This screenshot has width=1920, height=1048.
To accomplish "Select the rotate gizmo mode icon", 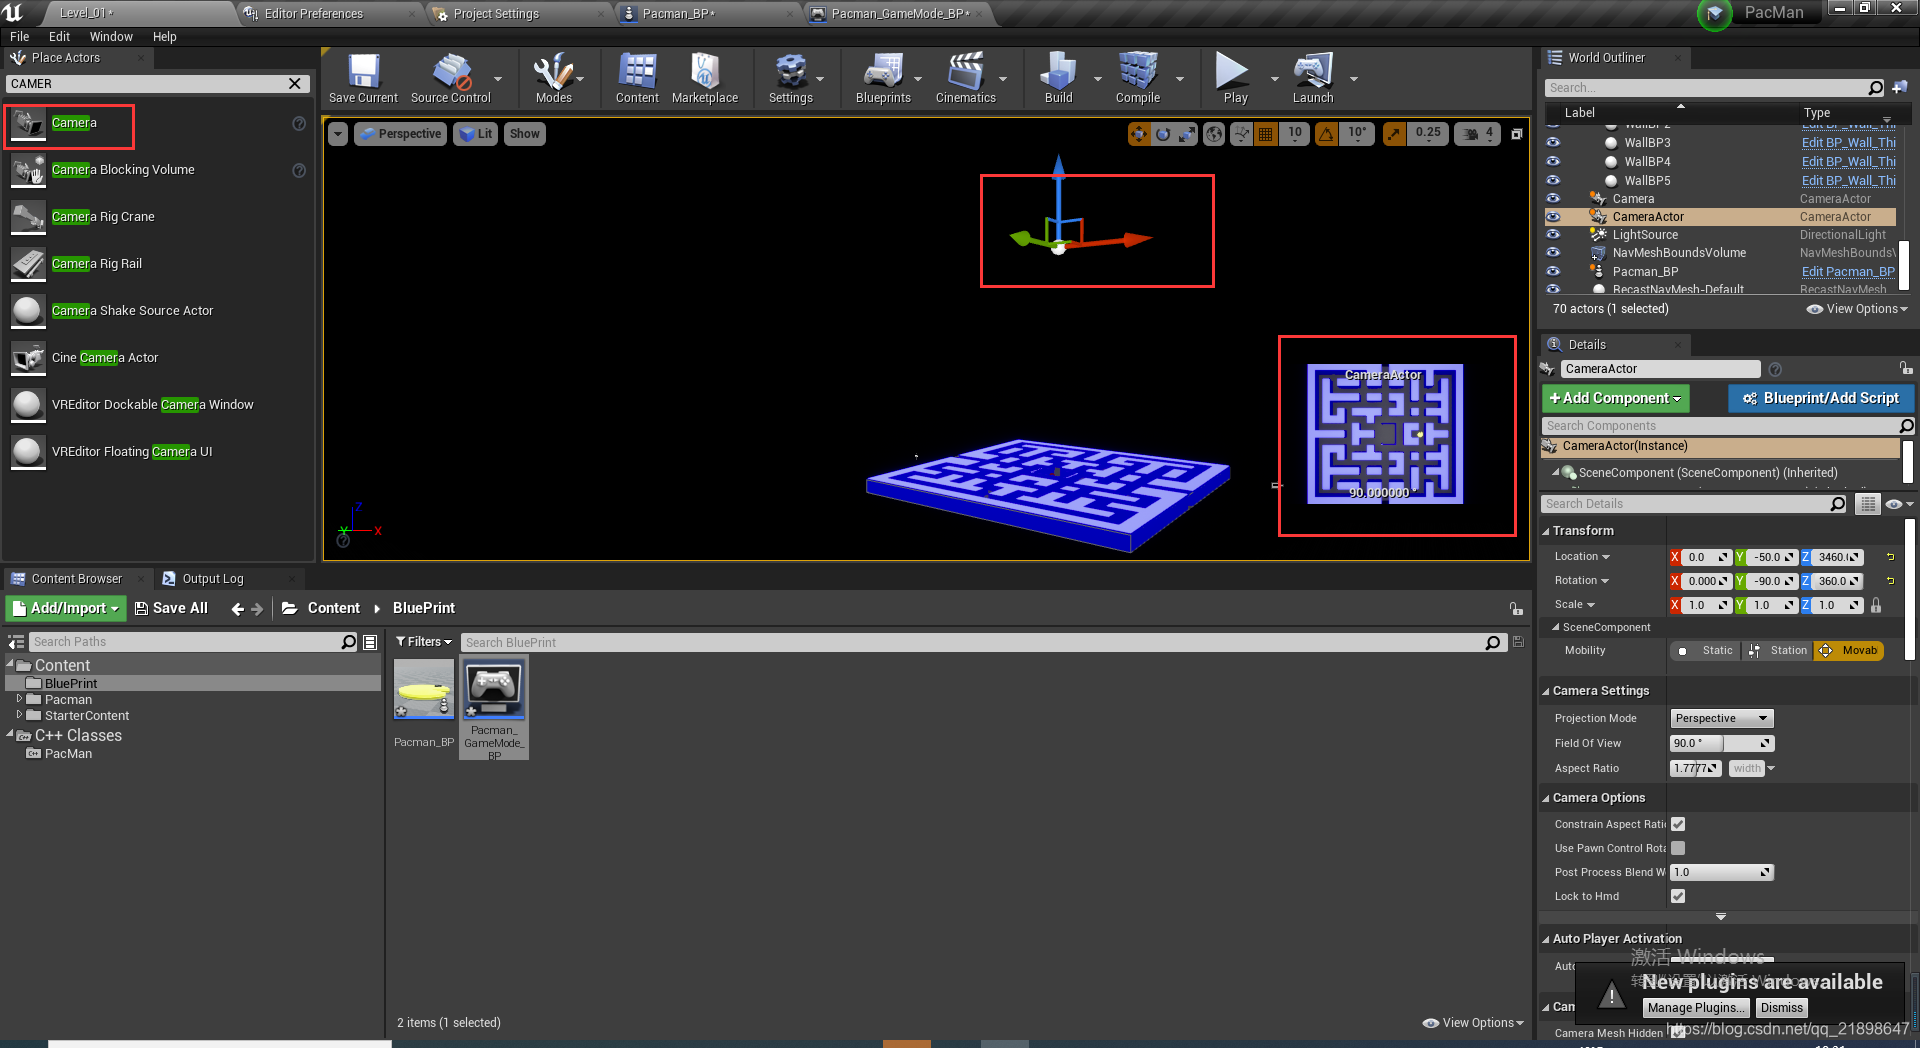I will [1163, 134].
